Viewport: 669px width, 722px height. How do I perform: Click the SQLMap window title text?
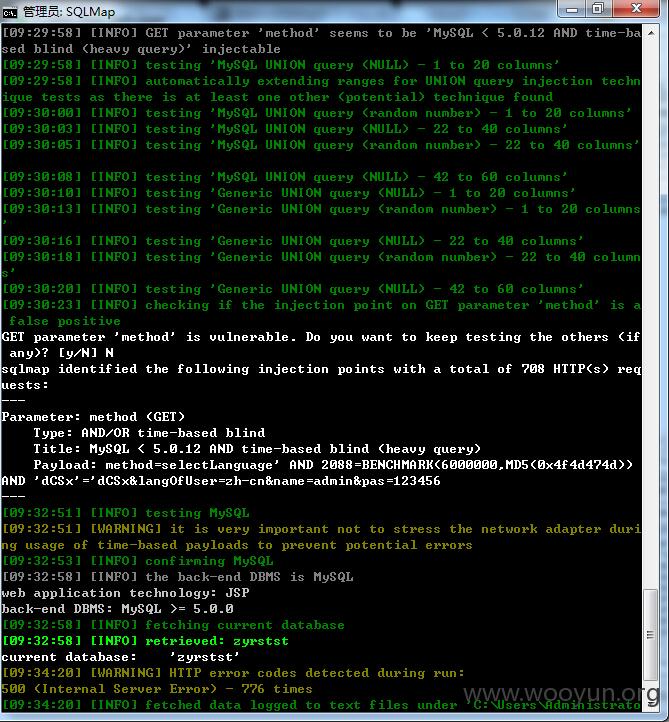click(x=69, y=12)
